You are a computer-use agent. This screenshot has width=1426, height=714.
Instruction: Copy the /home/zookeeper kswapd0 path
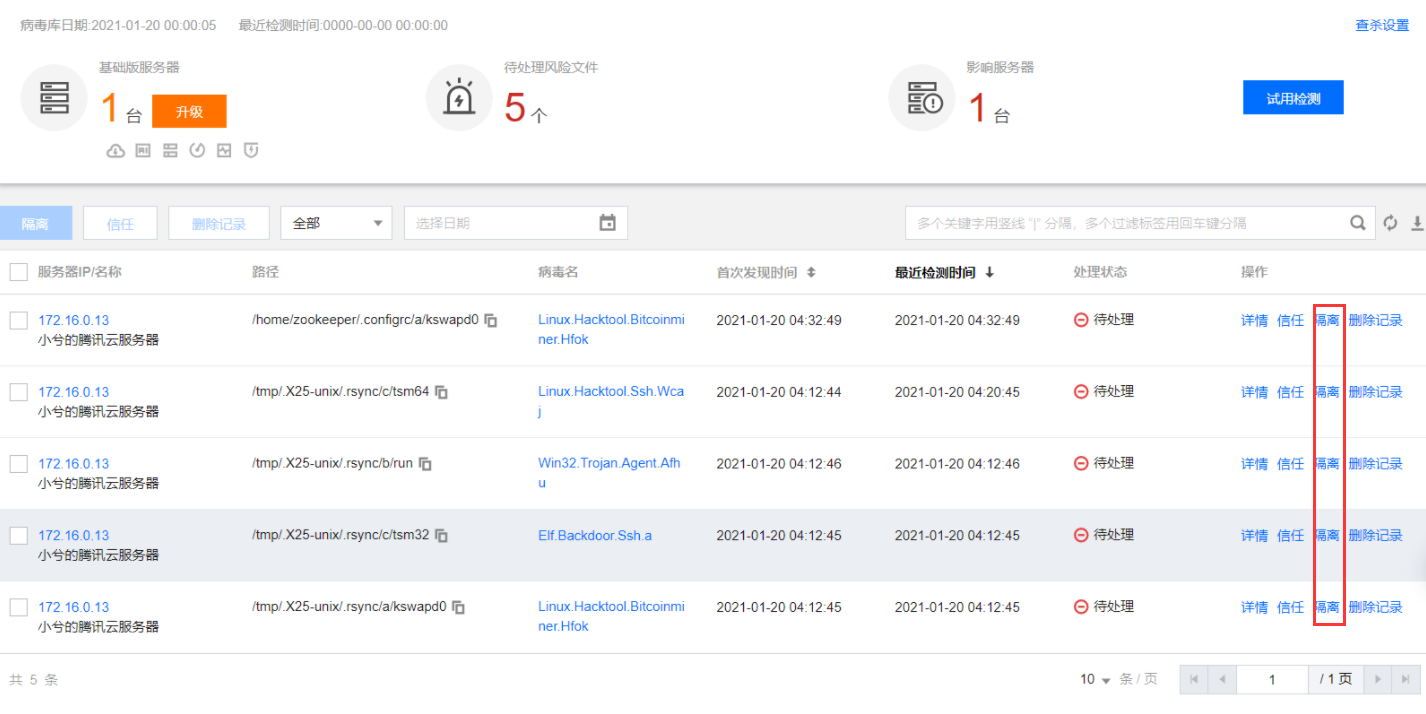491,320
